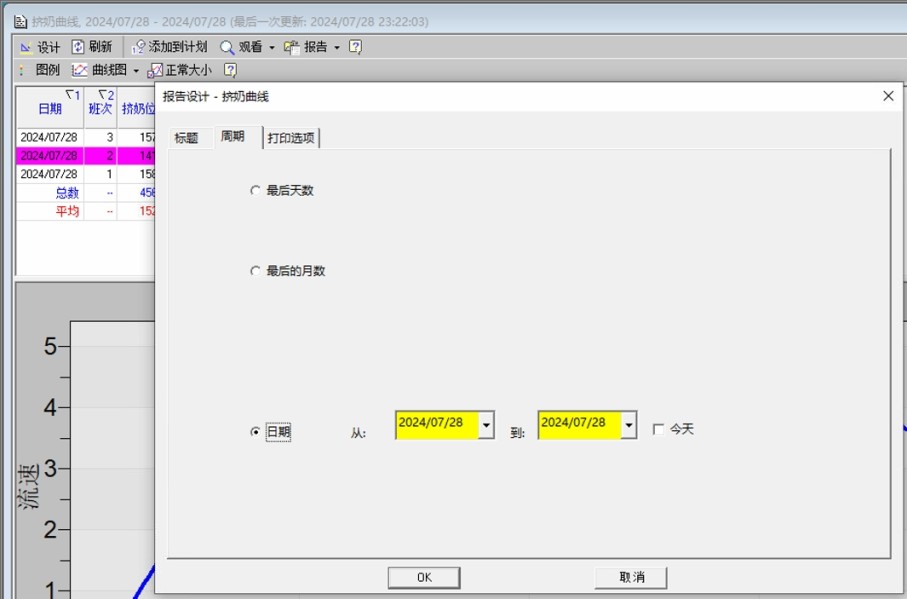
Task: Open the 从 start date dropdown arrow
Action: (x=486, y=425)
